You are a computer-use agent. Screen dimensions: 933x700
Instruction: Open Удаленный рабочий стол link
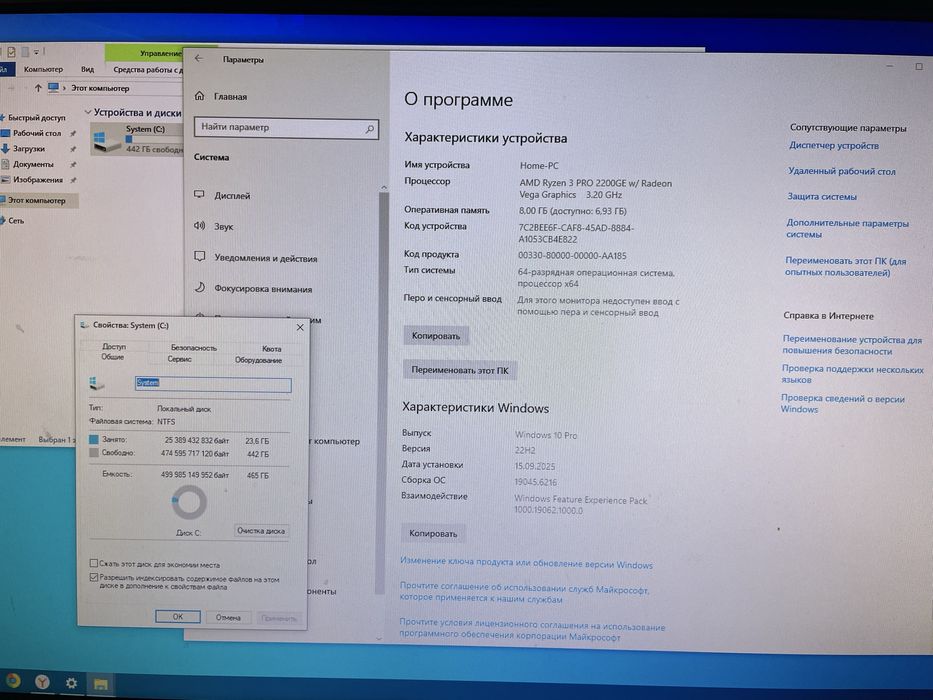(x=842, y=171)
